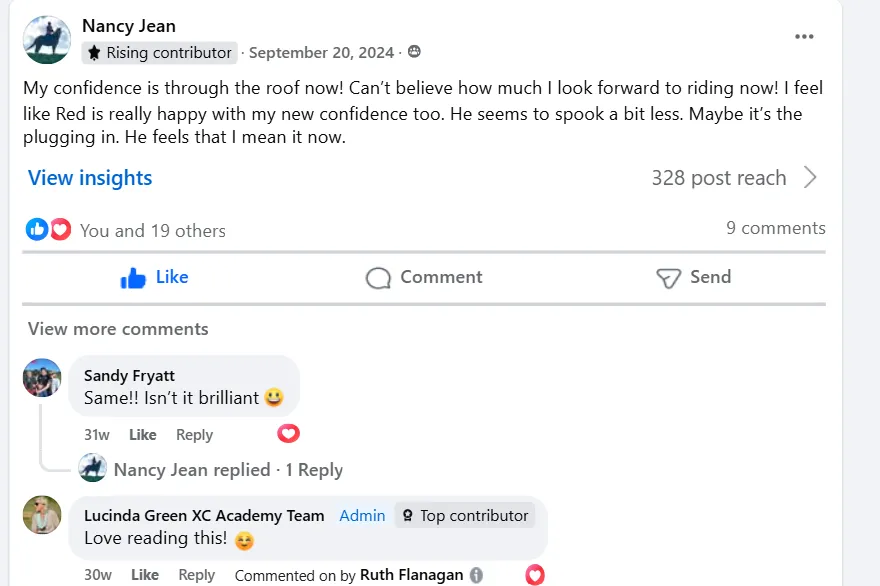The image size is (880, 586).
Task: Toggle Like on Lucinda Green's comment
Action: [145, 575]
